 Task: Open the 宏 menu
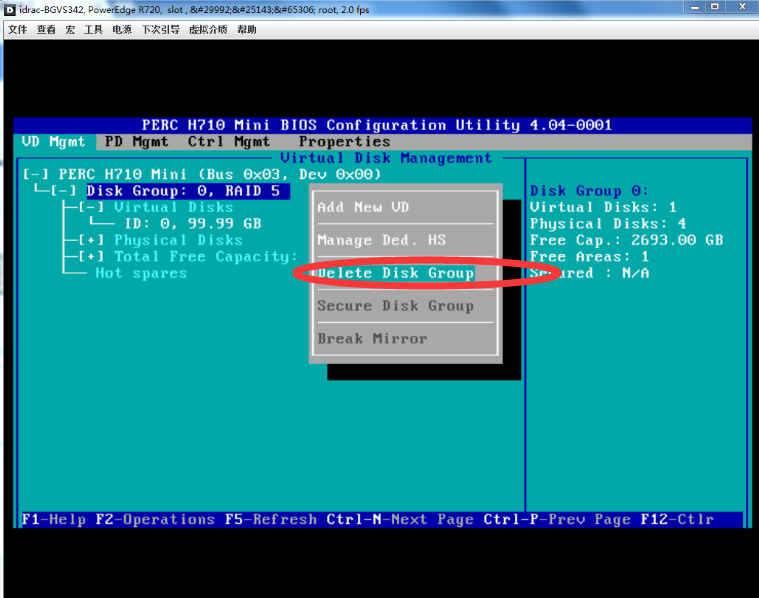pyautogui.click(x=70, y=30)
